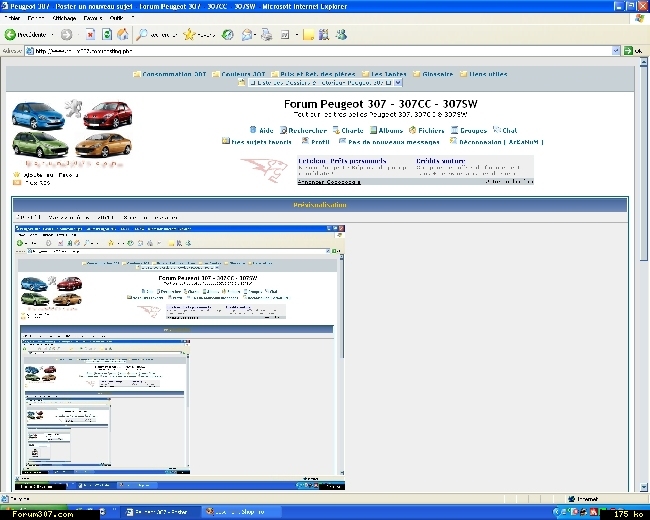Open the Edit icon dropdown arrow

pos(297,35)
